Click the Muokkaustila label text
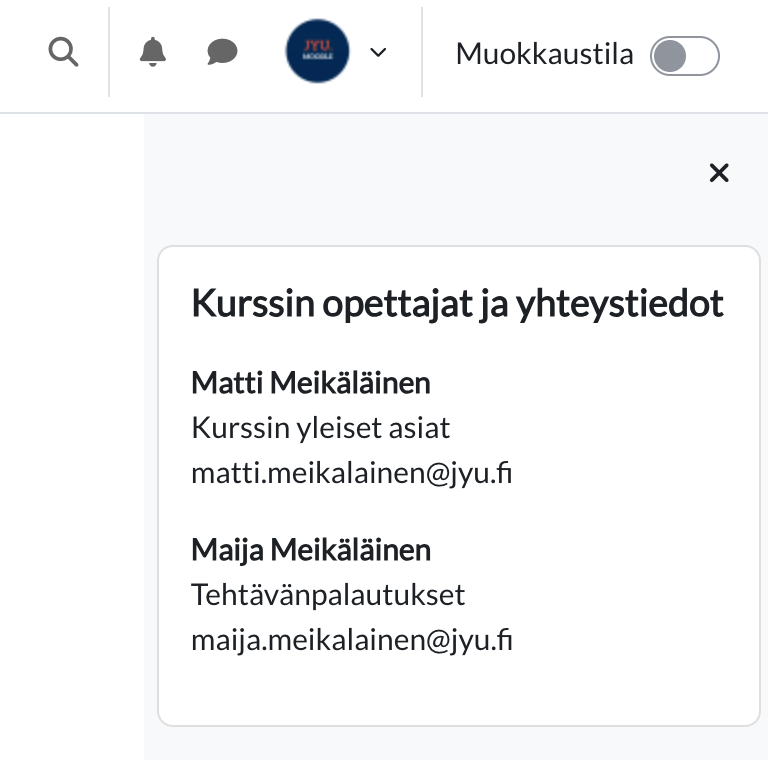The image size is (768, 760). (x=544, y=54)
